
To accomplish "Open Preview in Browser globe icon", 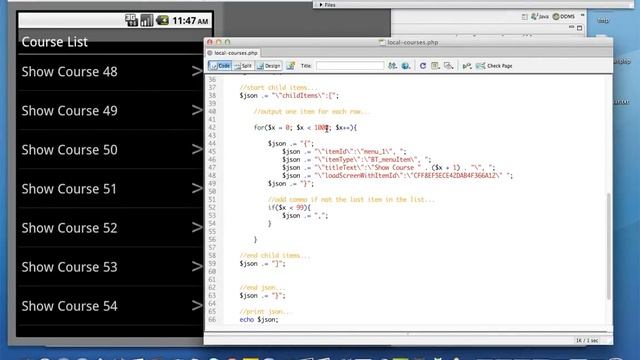I will coord(406,66).
